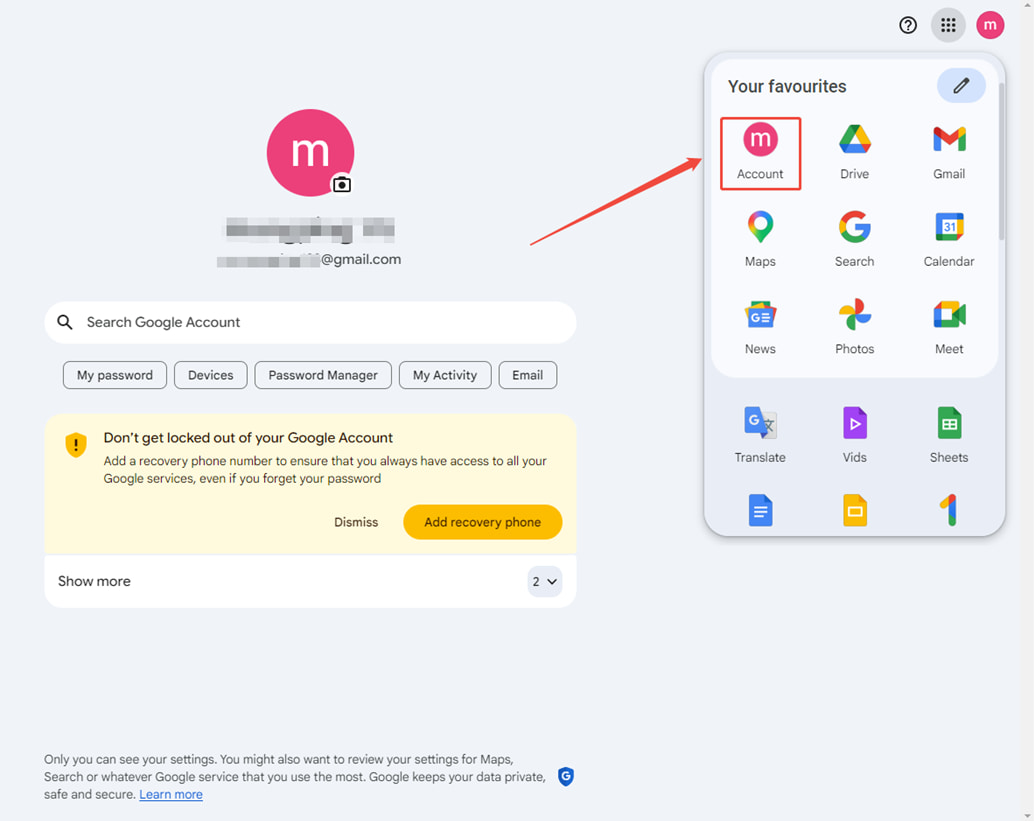The width and height of the screenshot is (1034, 821).
Task: Select the Devices chip
Action: click(x=210, y=375)
